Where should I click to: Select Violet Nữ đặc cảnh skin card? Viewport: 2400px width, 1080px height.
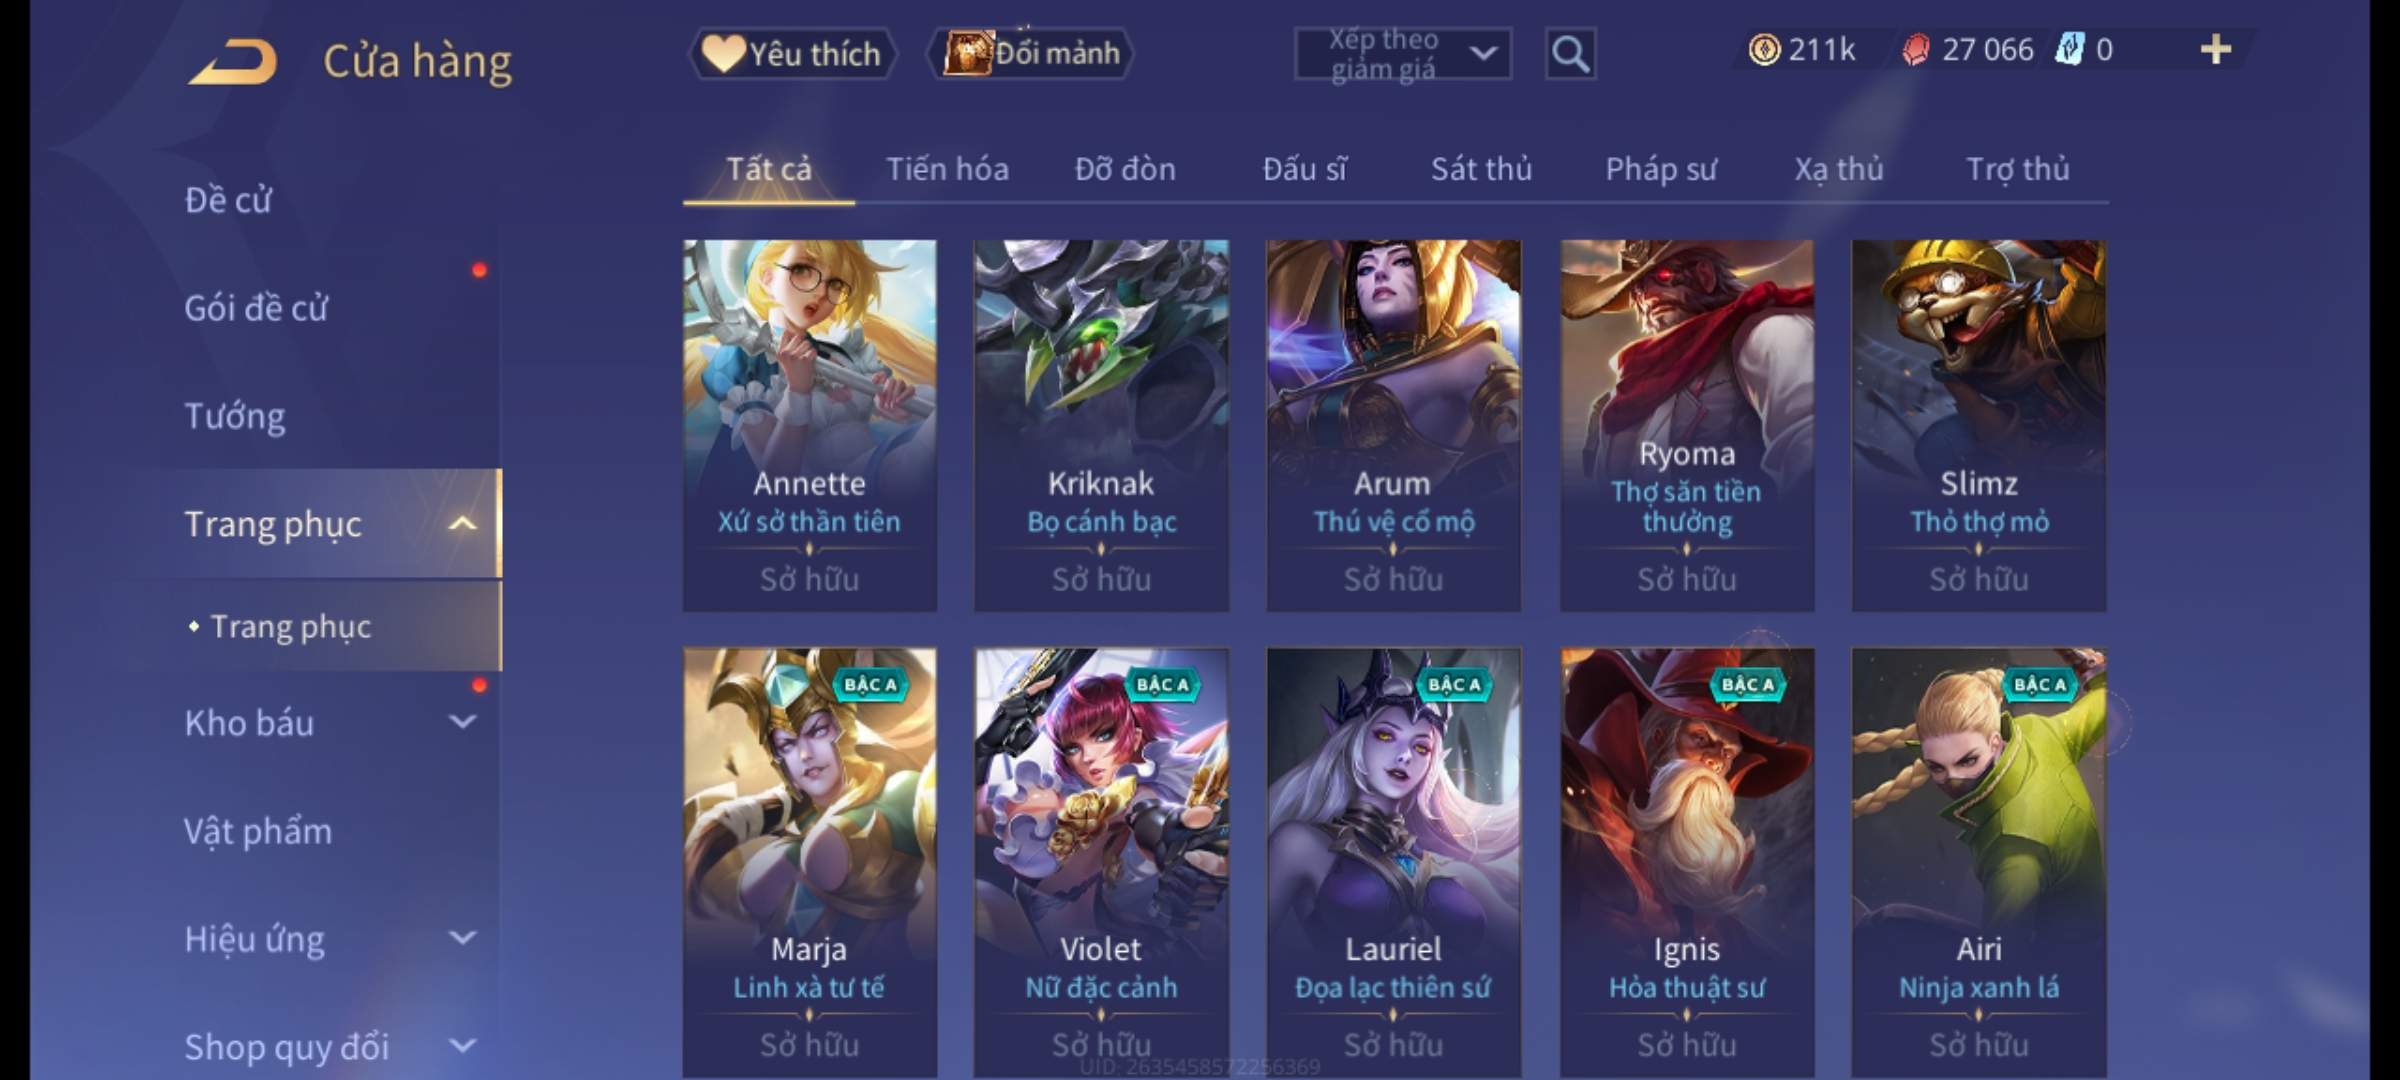1101,862
